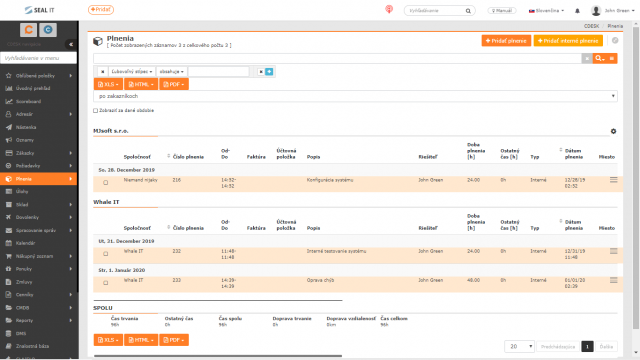Open row menu for plnenie 233
Image resolution: width=640 pixels, height=360 pixels.
pyautogui.click(x=613, y=280)
